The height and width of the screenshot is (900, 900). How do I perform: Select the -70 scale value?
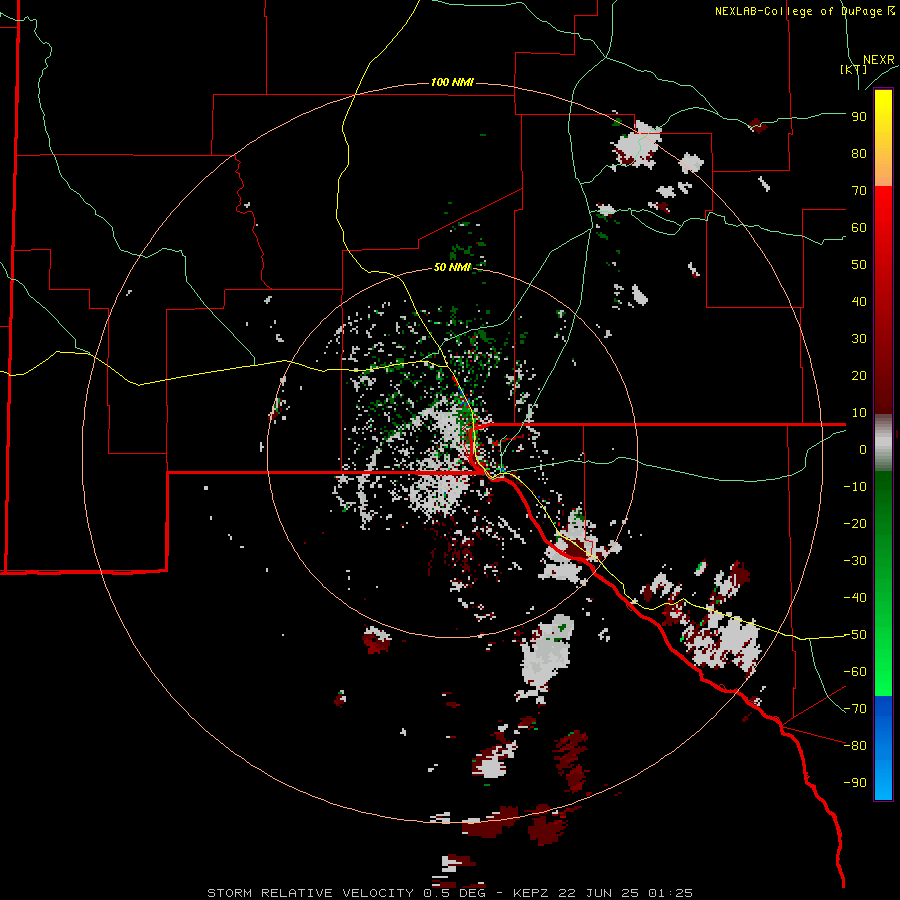[855, 709]
